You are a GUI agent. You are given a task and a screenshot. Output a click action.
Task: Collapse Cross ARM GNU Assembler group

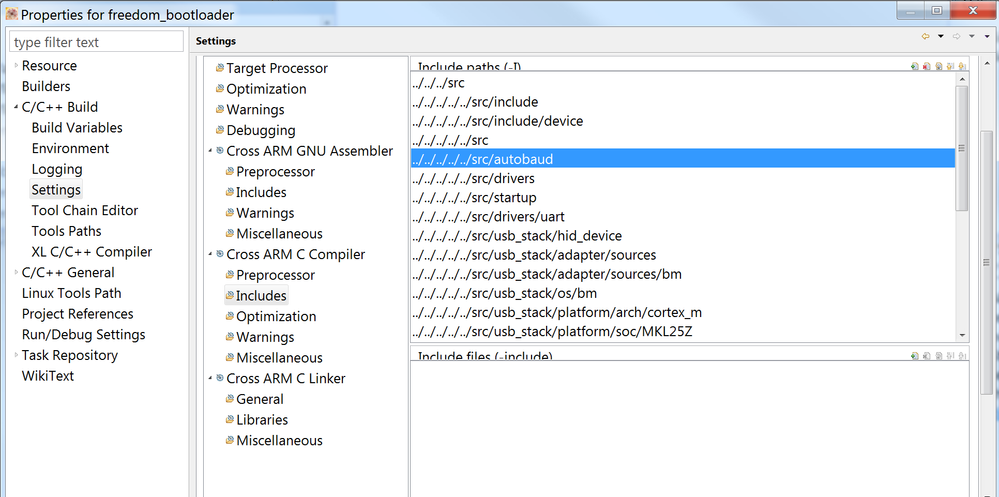pos(210,151)
